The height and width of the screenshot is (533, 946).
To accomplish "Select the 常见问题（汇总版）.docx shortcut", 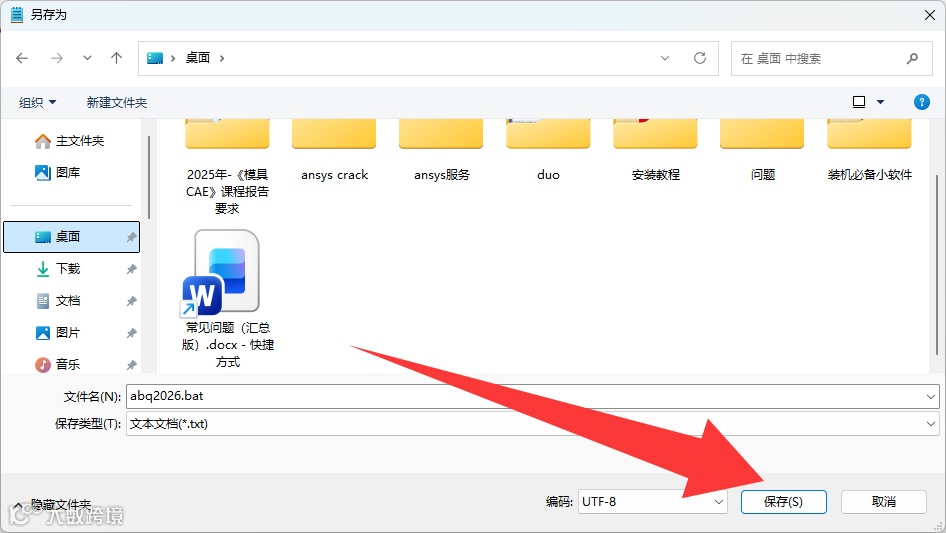I will click(x=227, y=299).
